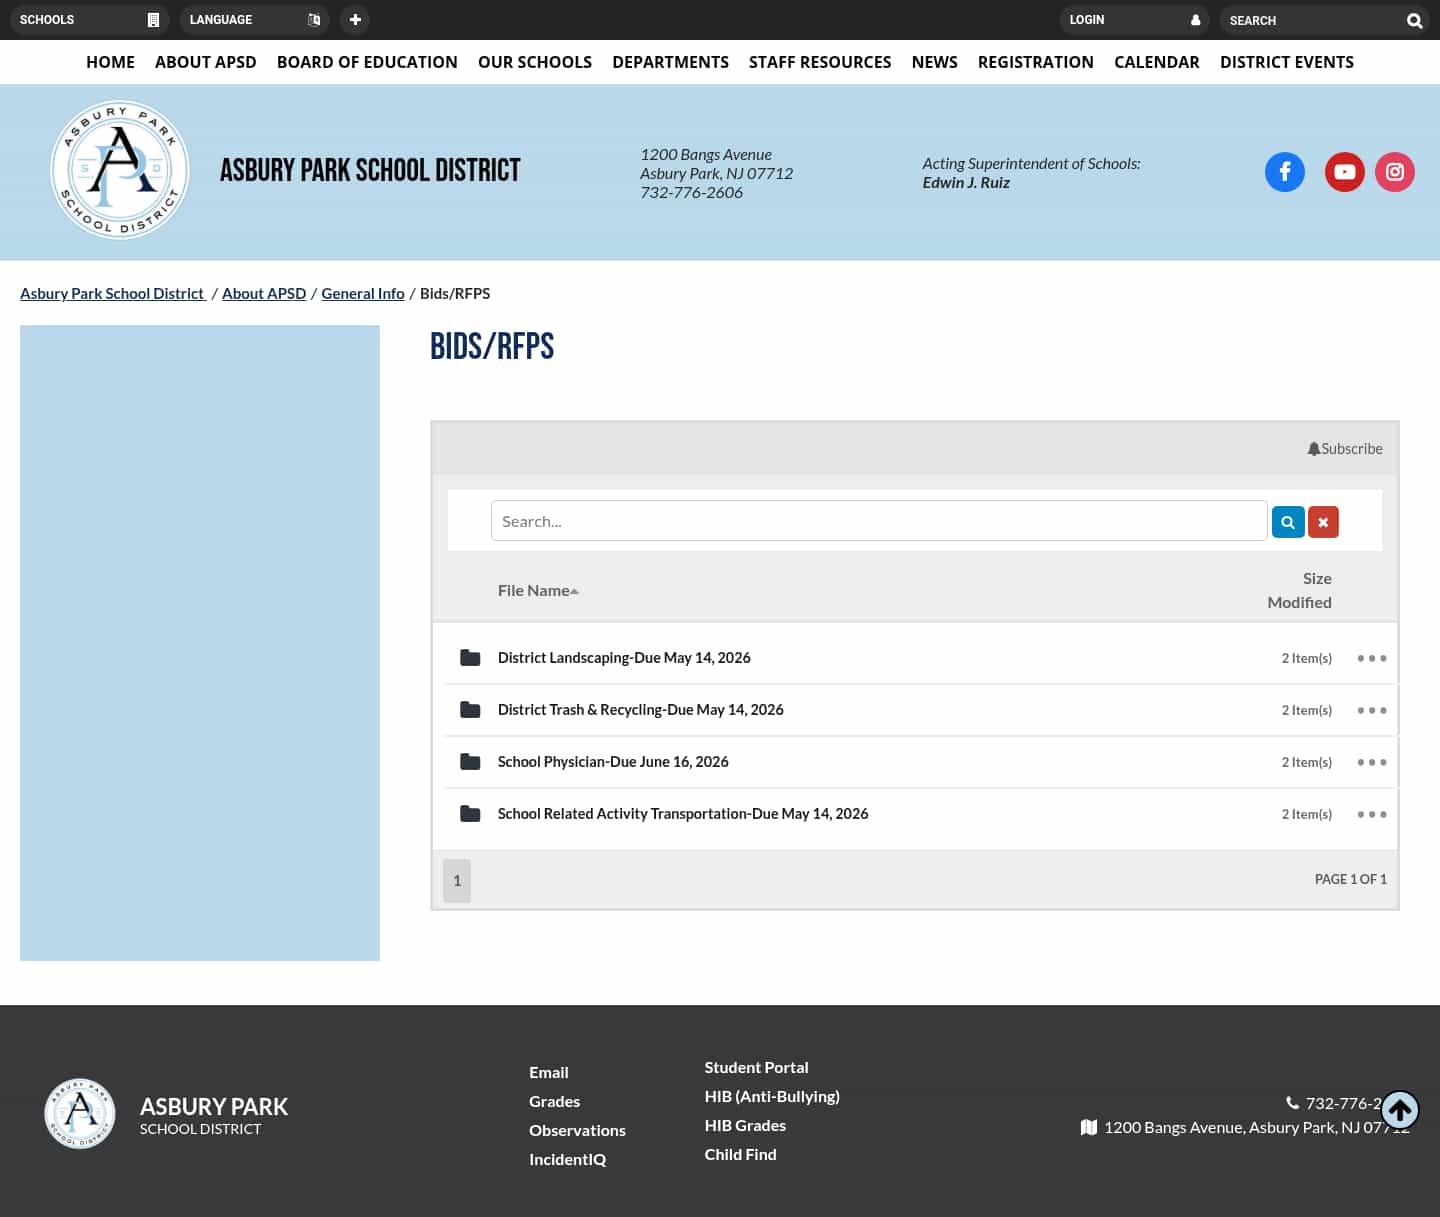
Task: Sort by the File Name column header
Action: (x=538, y=590)
